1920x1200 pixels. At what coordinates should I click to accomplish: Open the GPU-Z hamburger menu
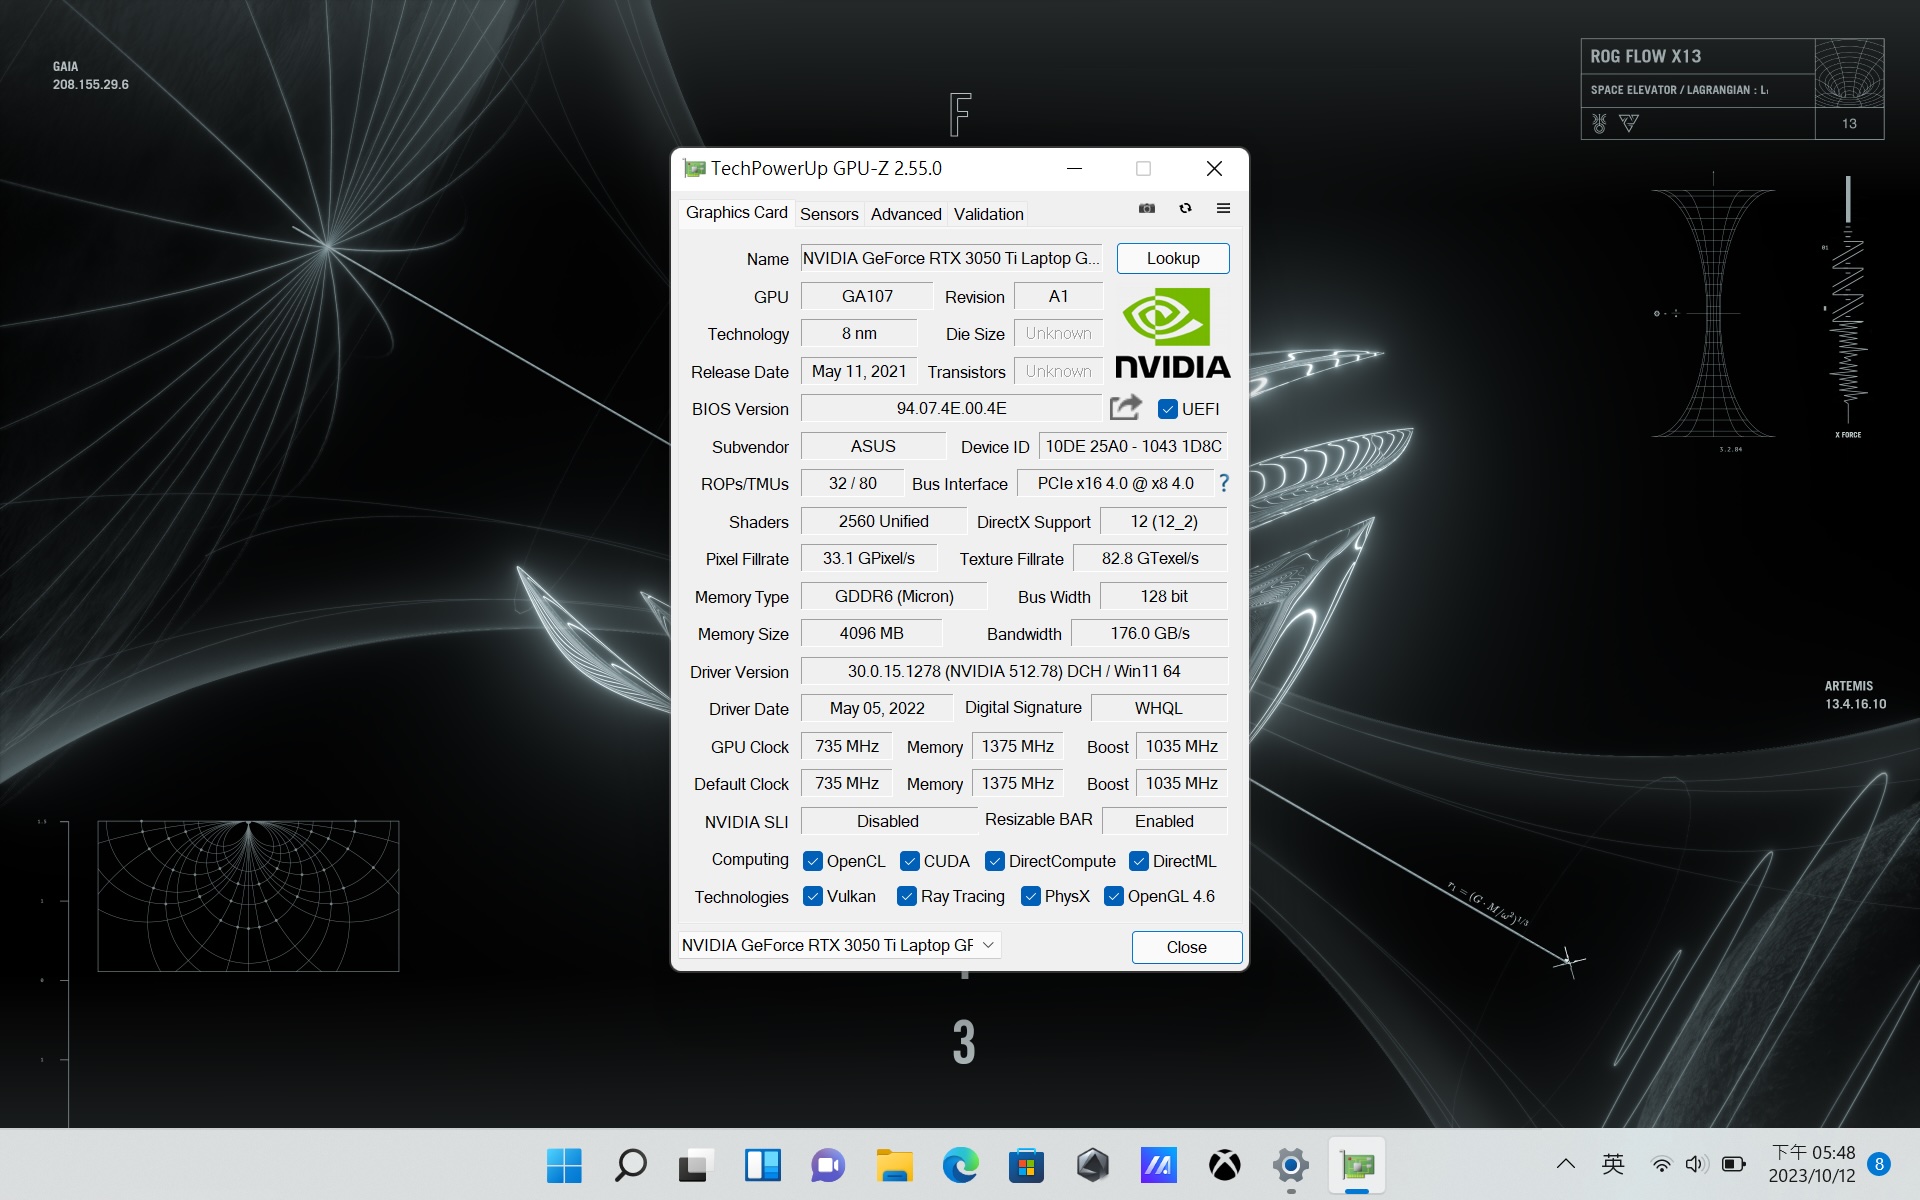pyautogui.click(x=1223, y=208)
